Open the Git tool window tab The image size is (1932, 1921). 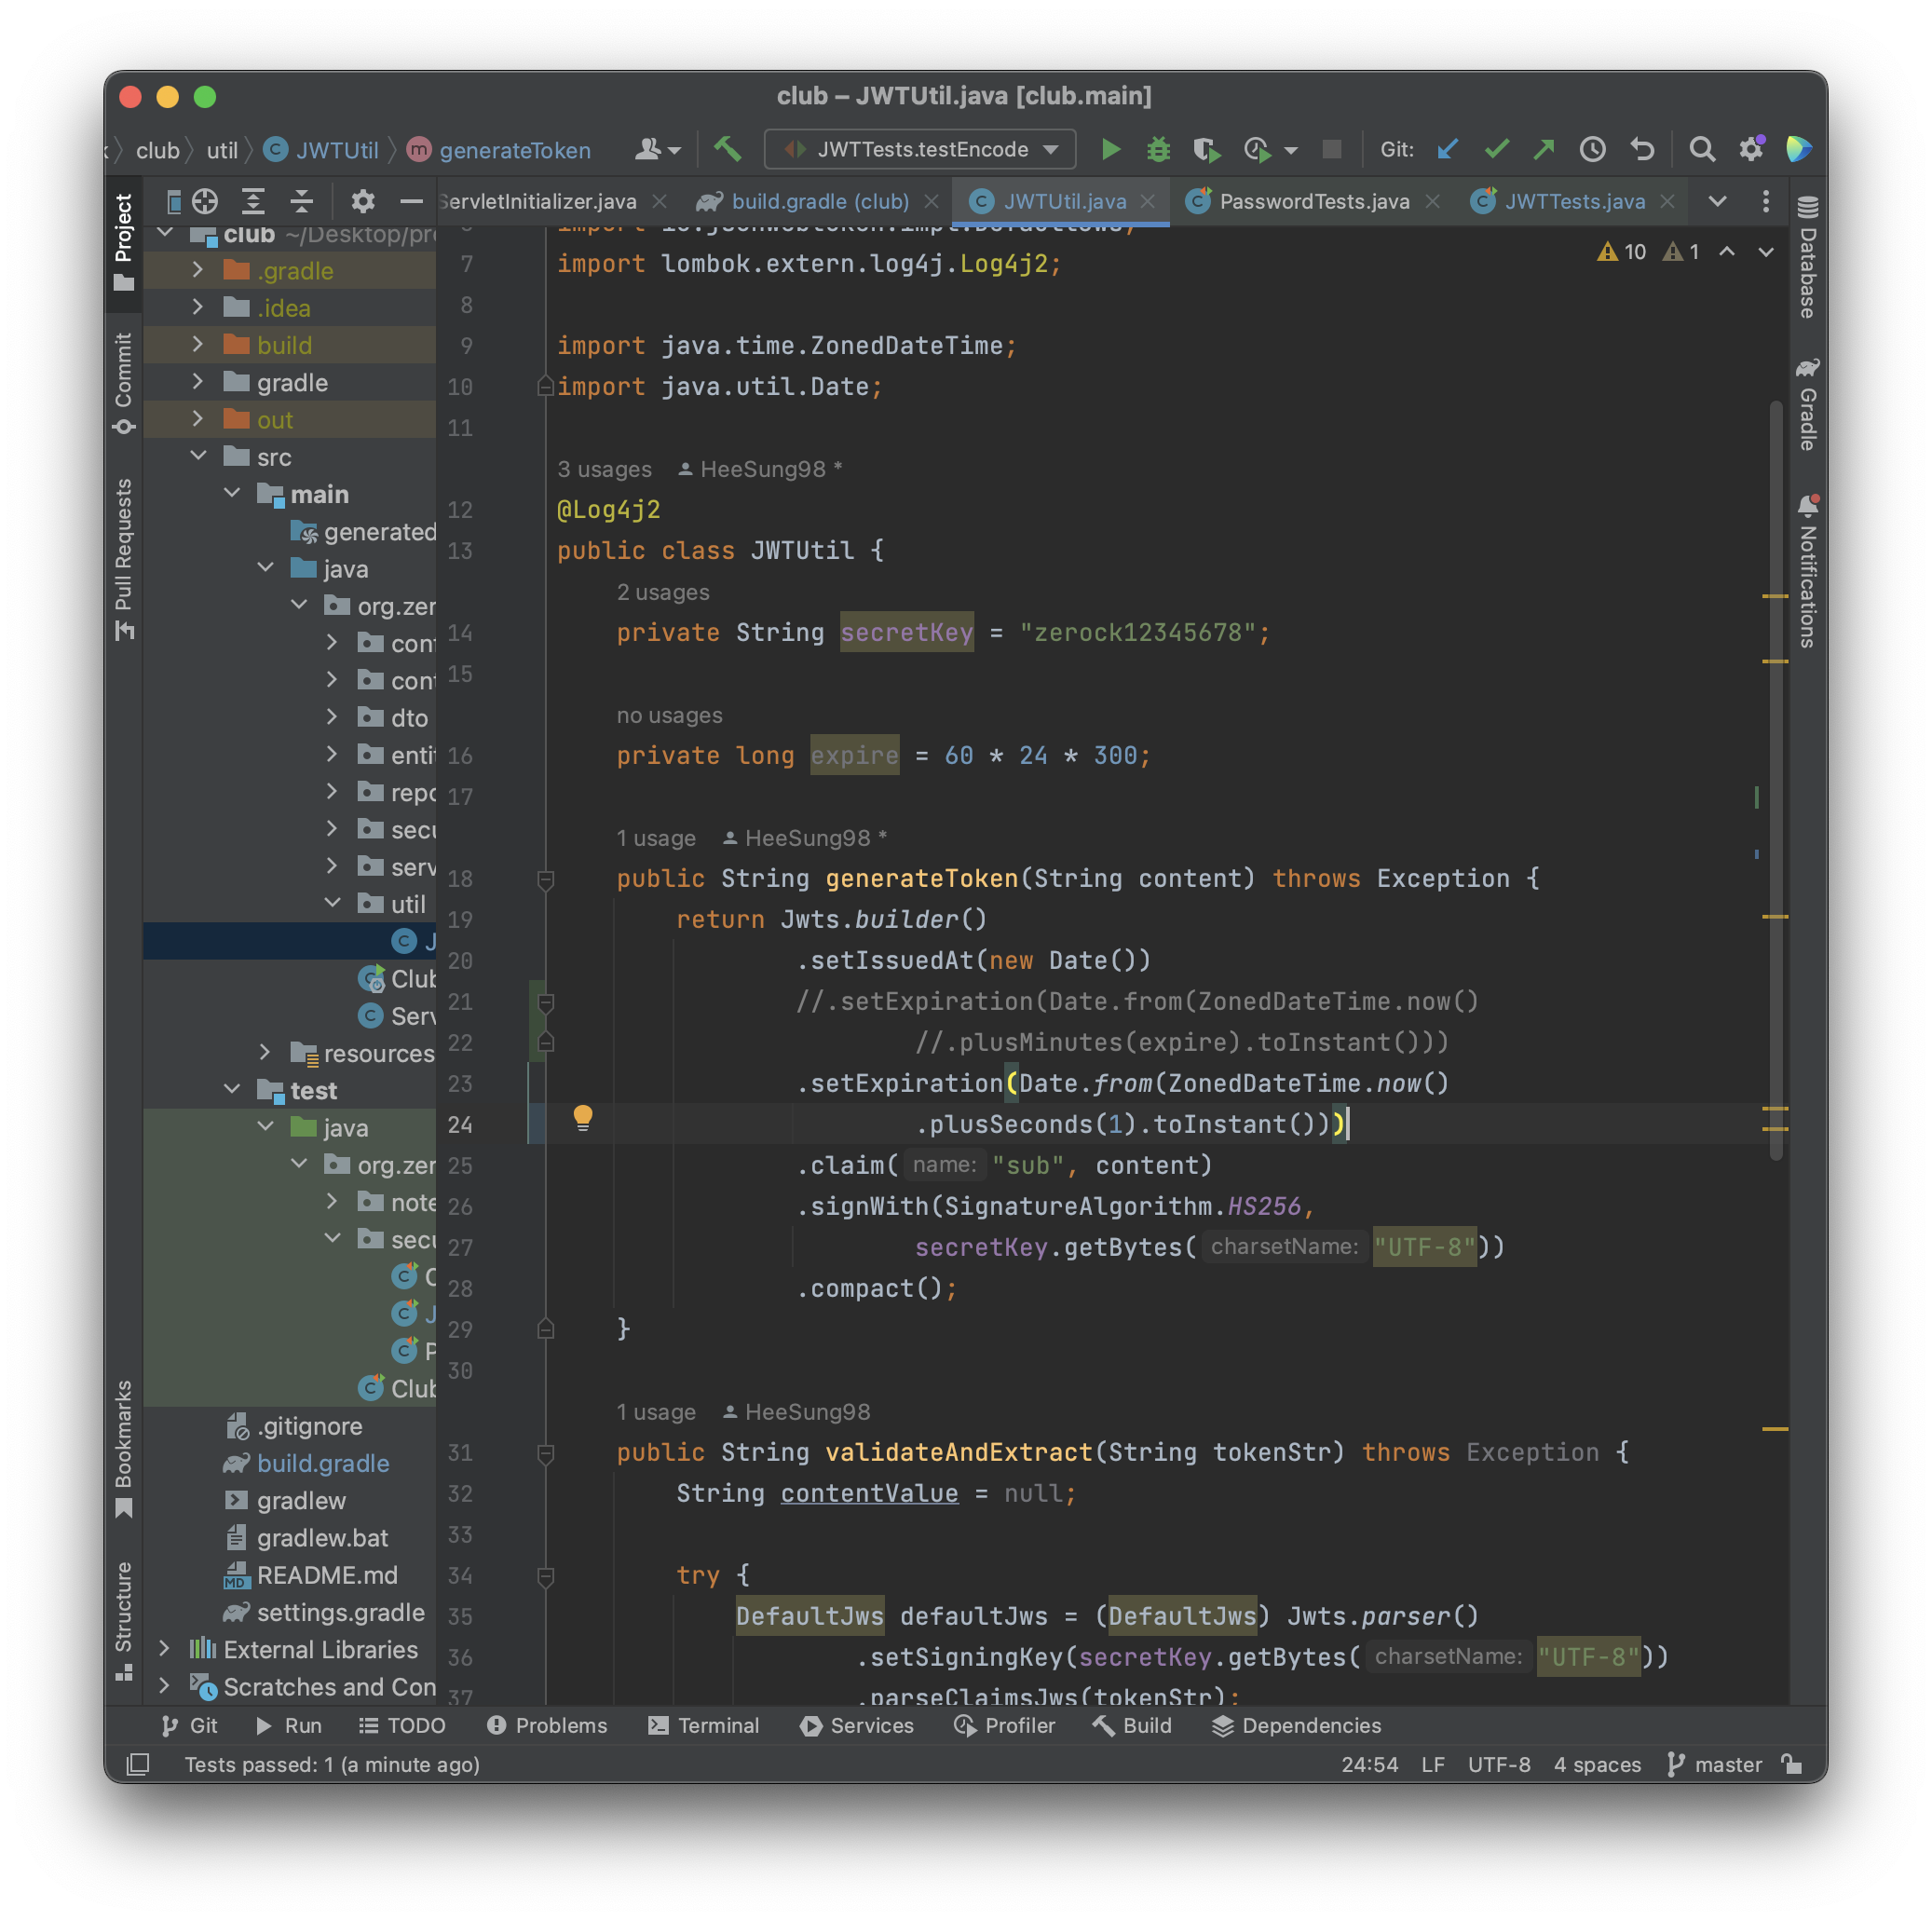(189, 1726)
